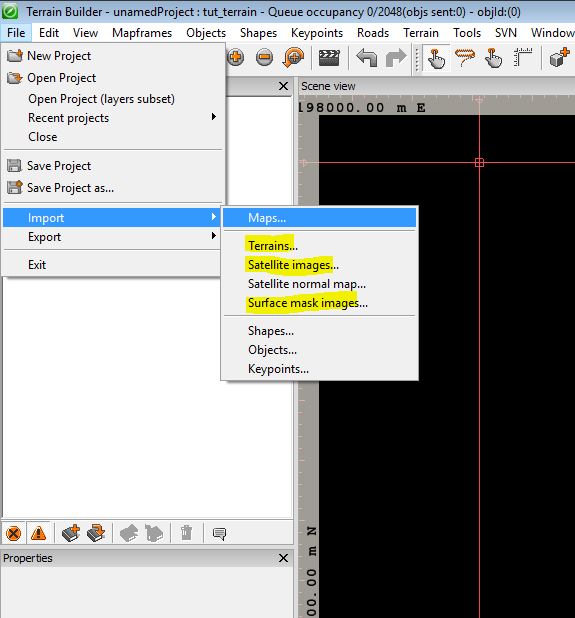
Task: Click the red crosshair marker in scene view
Action: click(479, 162)
